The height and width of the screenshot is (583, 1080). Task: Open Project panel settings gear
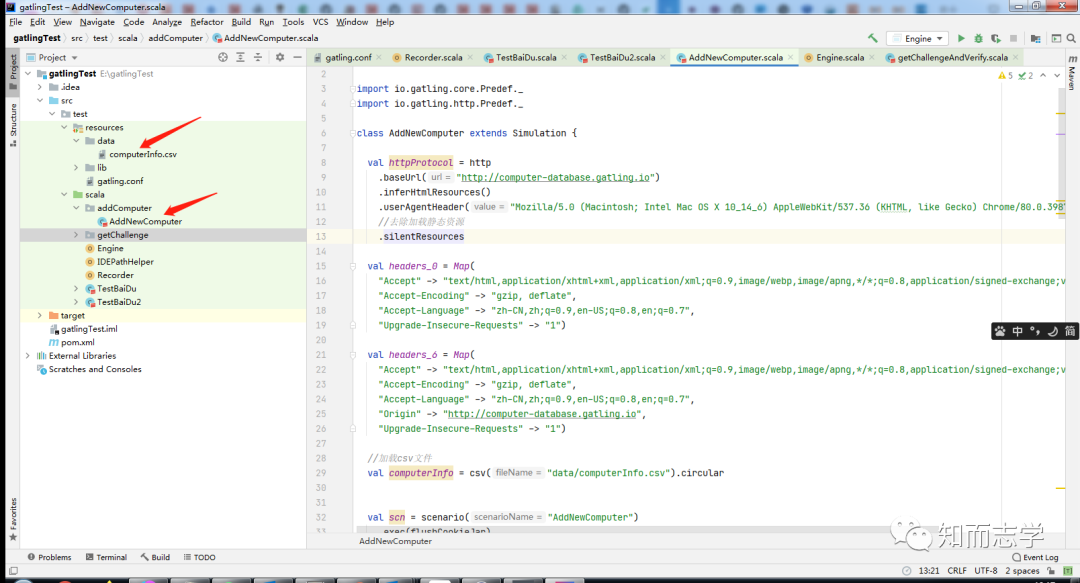(280, 57)
